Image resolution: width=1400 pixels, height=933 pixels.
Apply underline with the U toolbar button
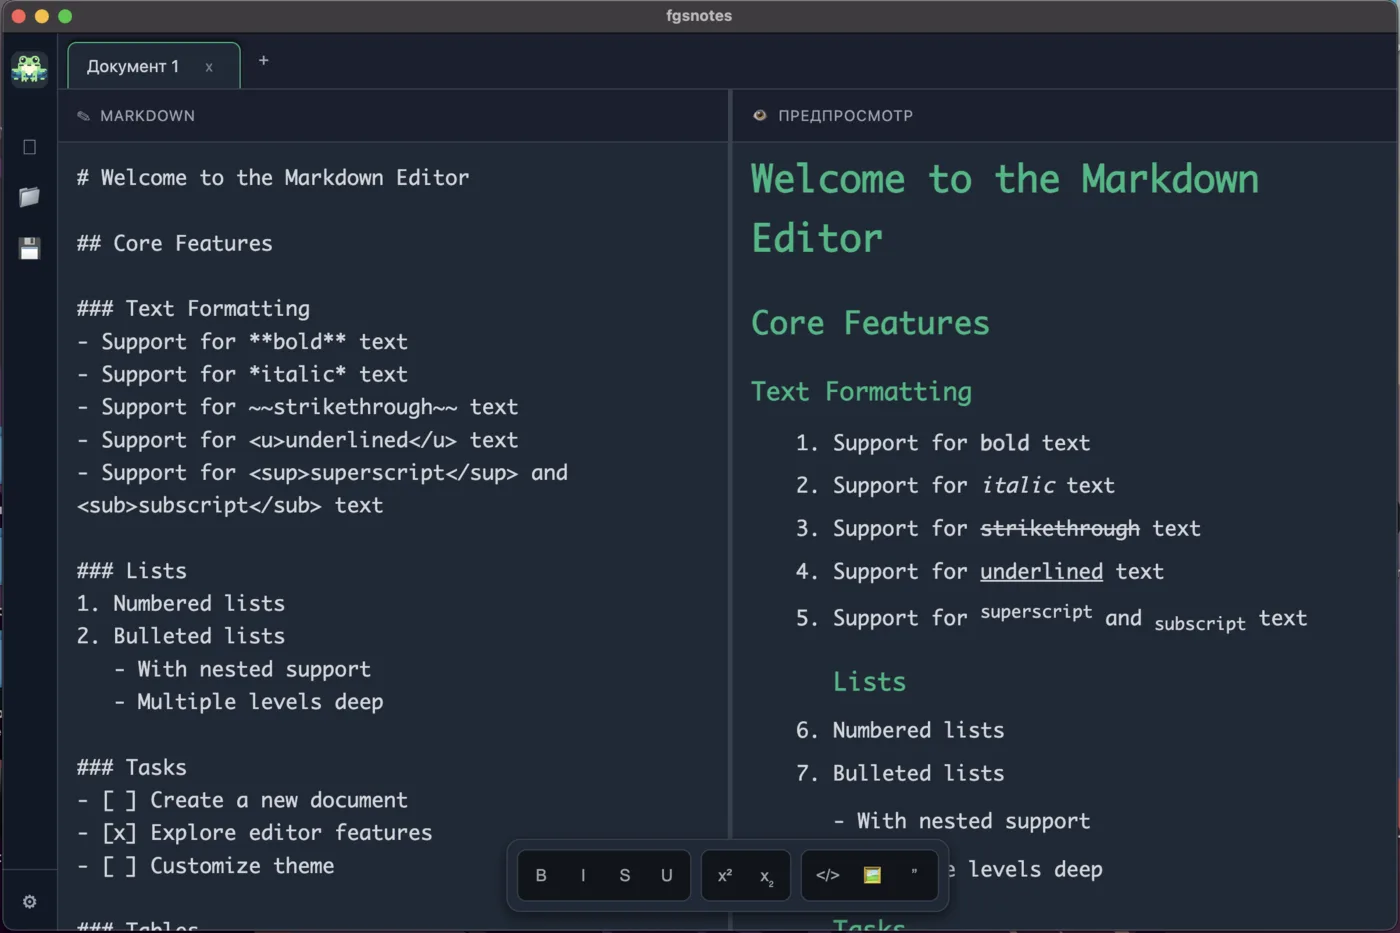[x=667, y=875]
